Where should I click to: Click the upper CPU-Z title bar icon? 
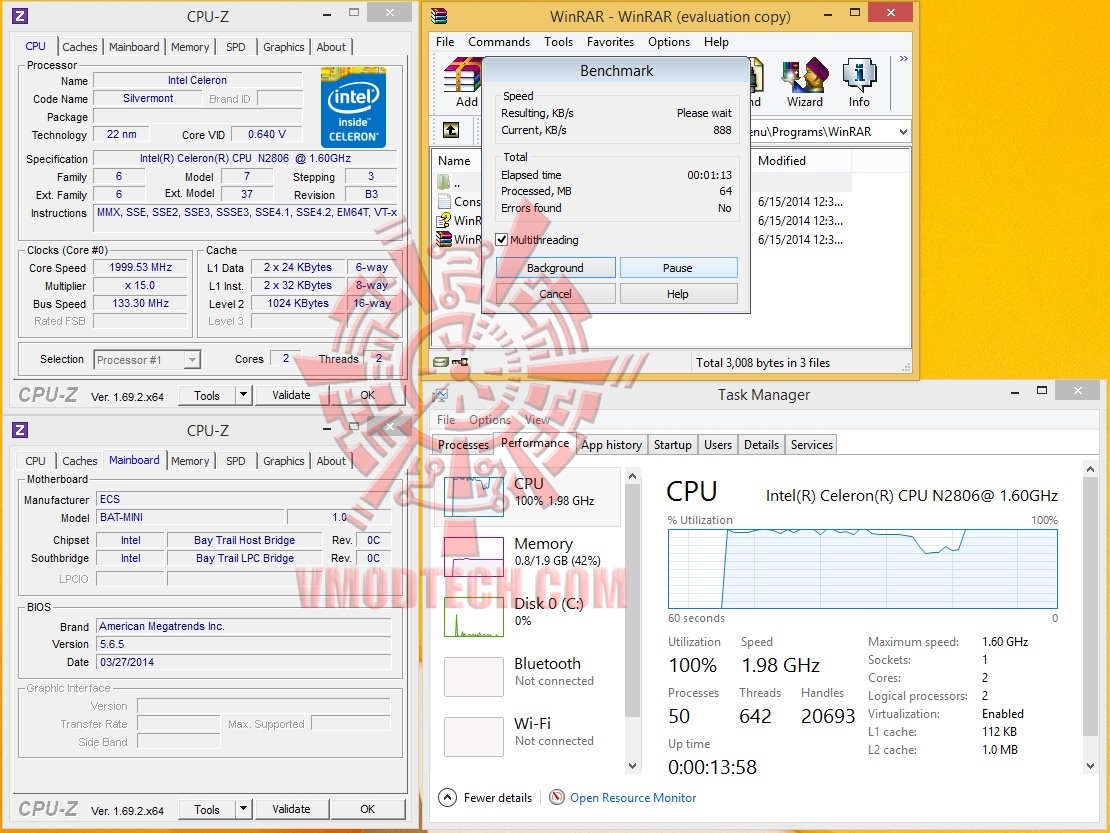click(20, 16)
